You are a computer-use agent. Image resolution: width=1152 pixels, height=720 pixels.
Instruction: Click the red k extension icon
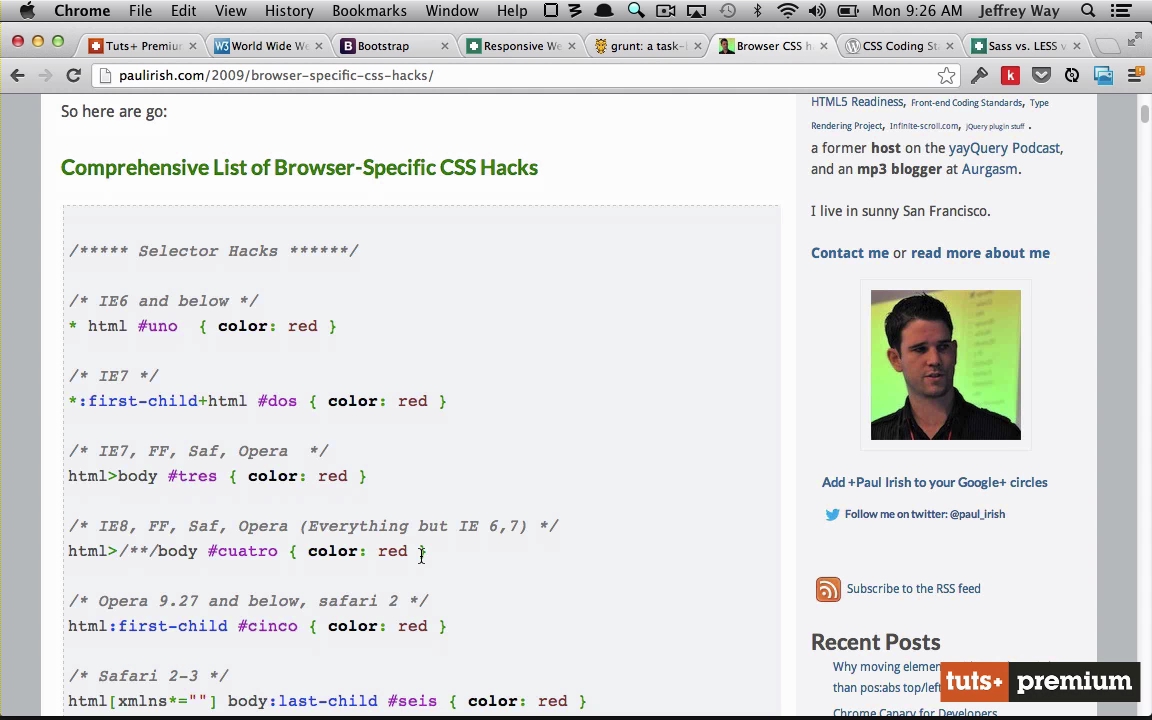[x=1010, y=75]
